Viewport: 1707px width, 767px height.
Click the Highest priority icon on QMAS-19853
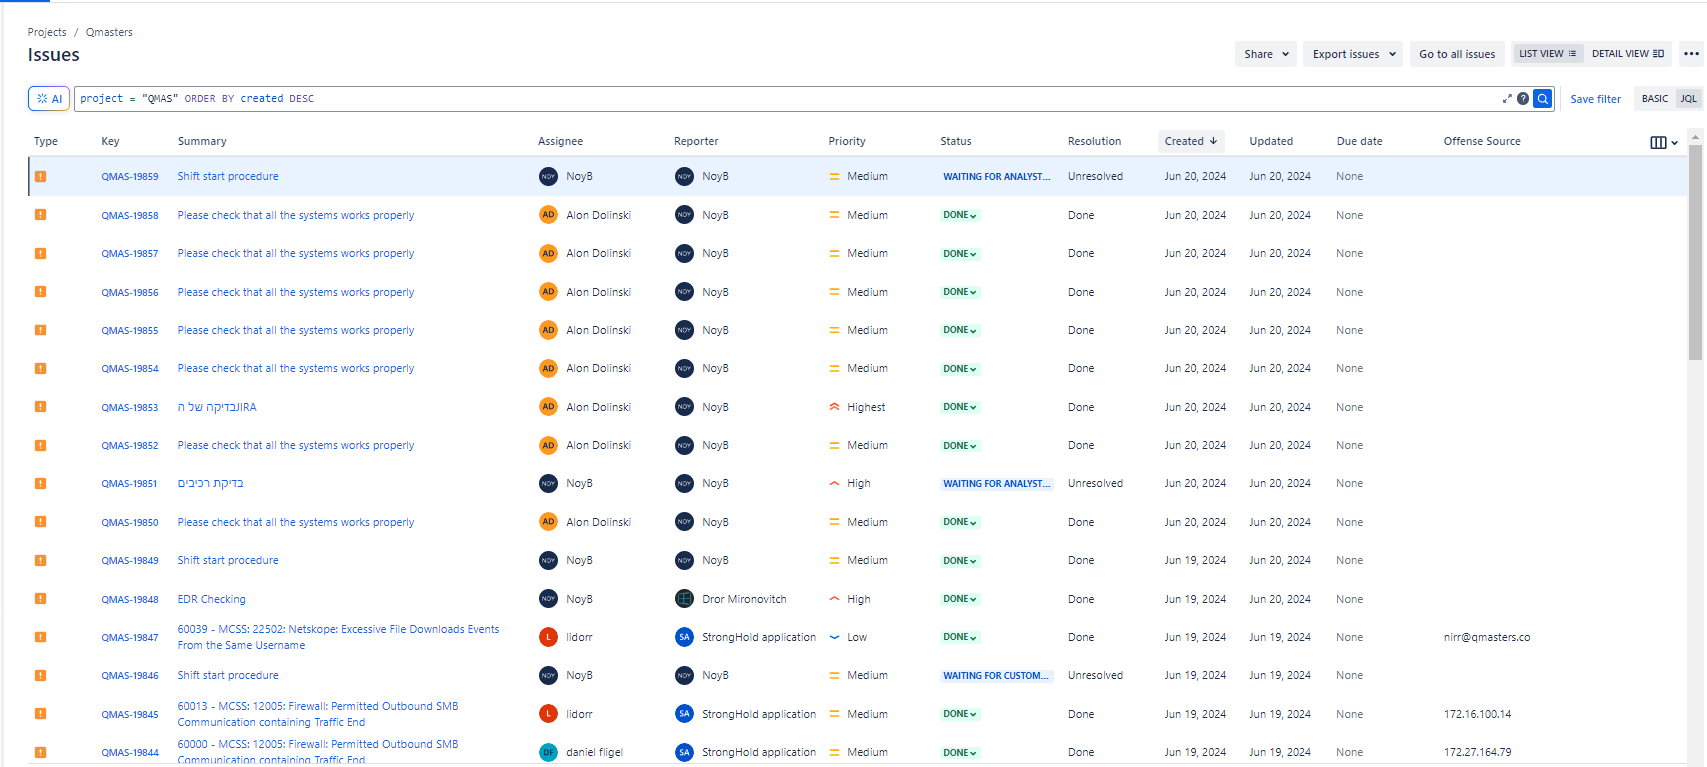tap(834, 407)
